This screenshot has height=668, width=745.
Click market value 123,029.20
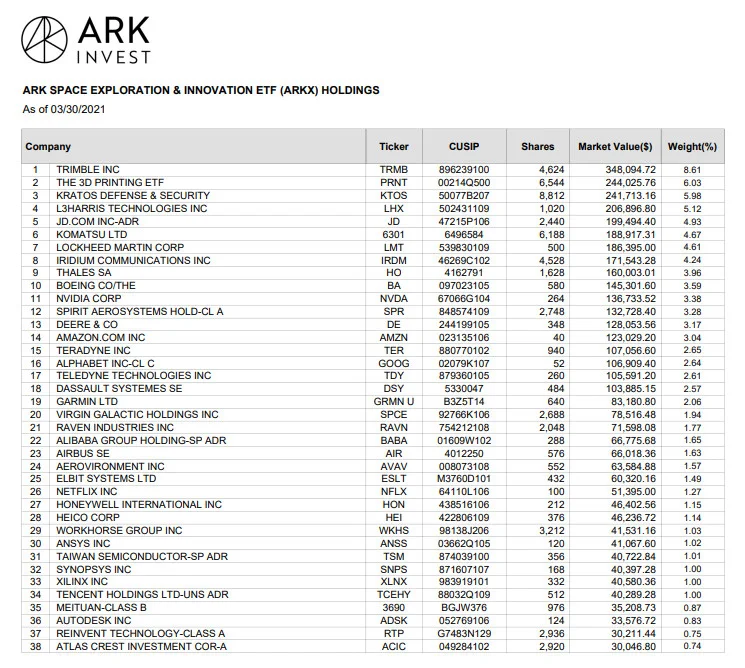pyautogui.click(x=630, y=337)
